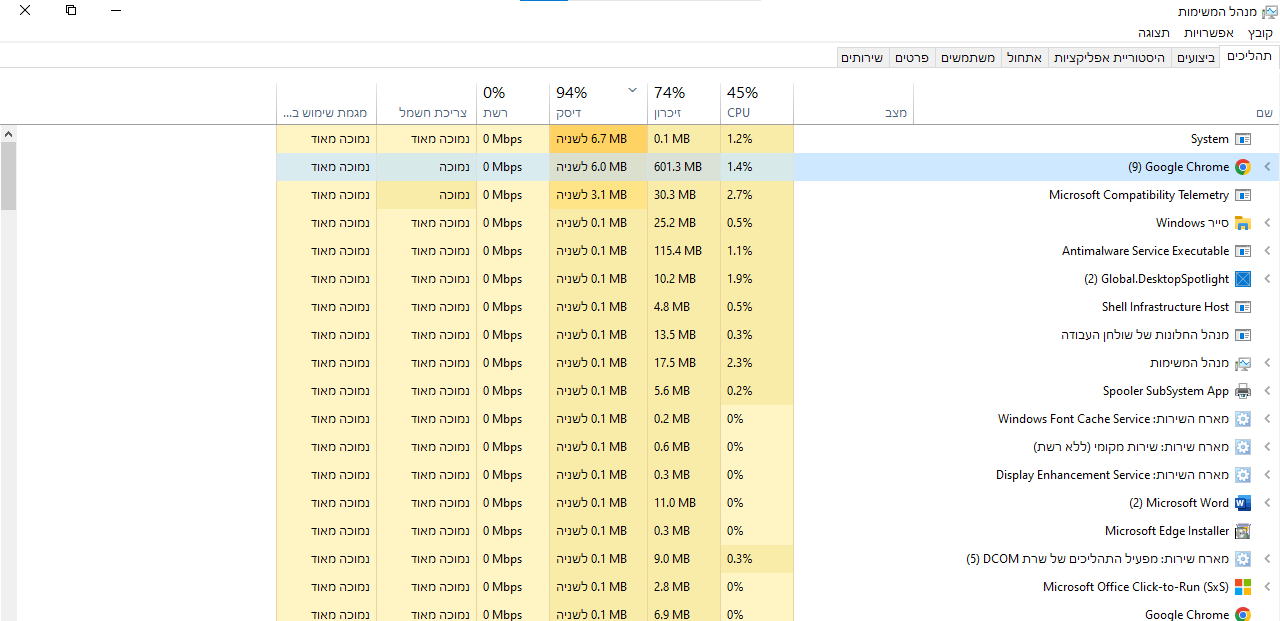Click the scrollbar up arrow
Viewport: 1280px width, 621px height.
[x=8, y=134]
